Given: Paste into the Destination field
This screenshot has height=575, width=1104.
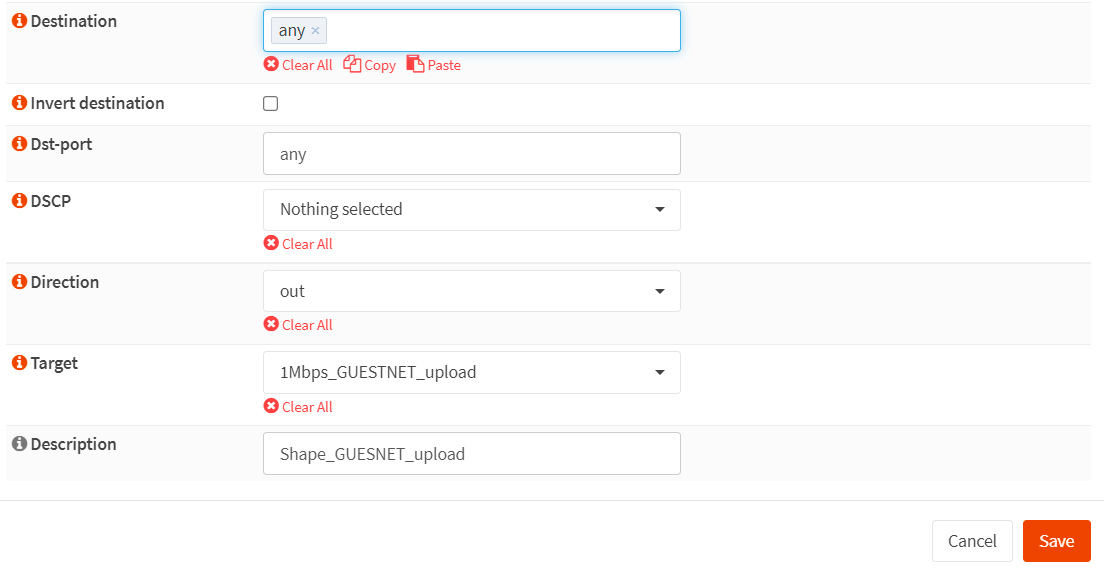Looking at the screenshot, I should pos(434,65).
